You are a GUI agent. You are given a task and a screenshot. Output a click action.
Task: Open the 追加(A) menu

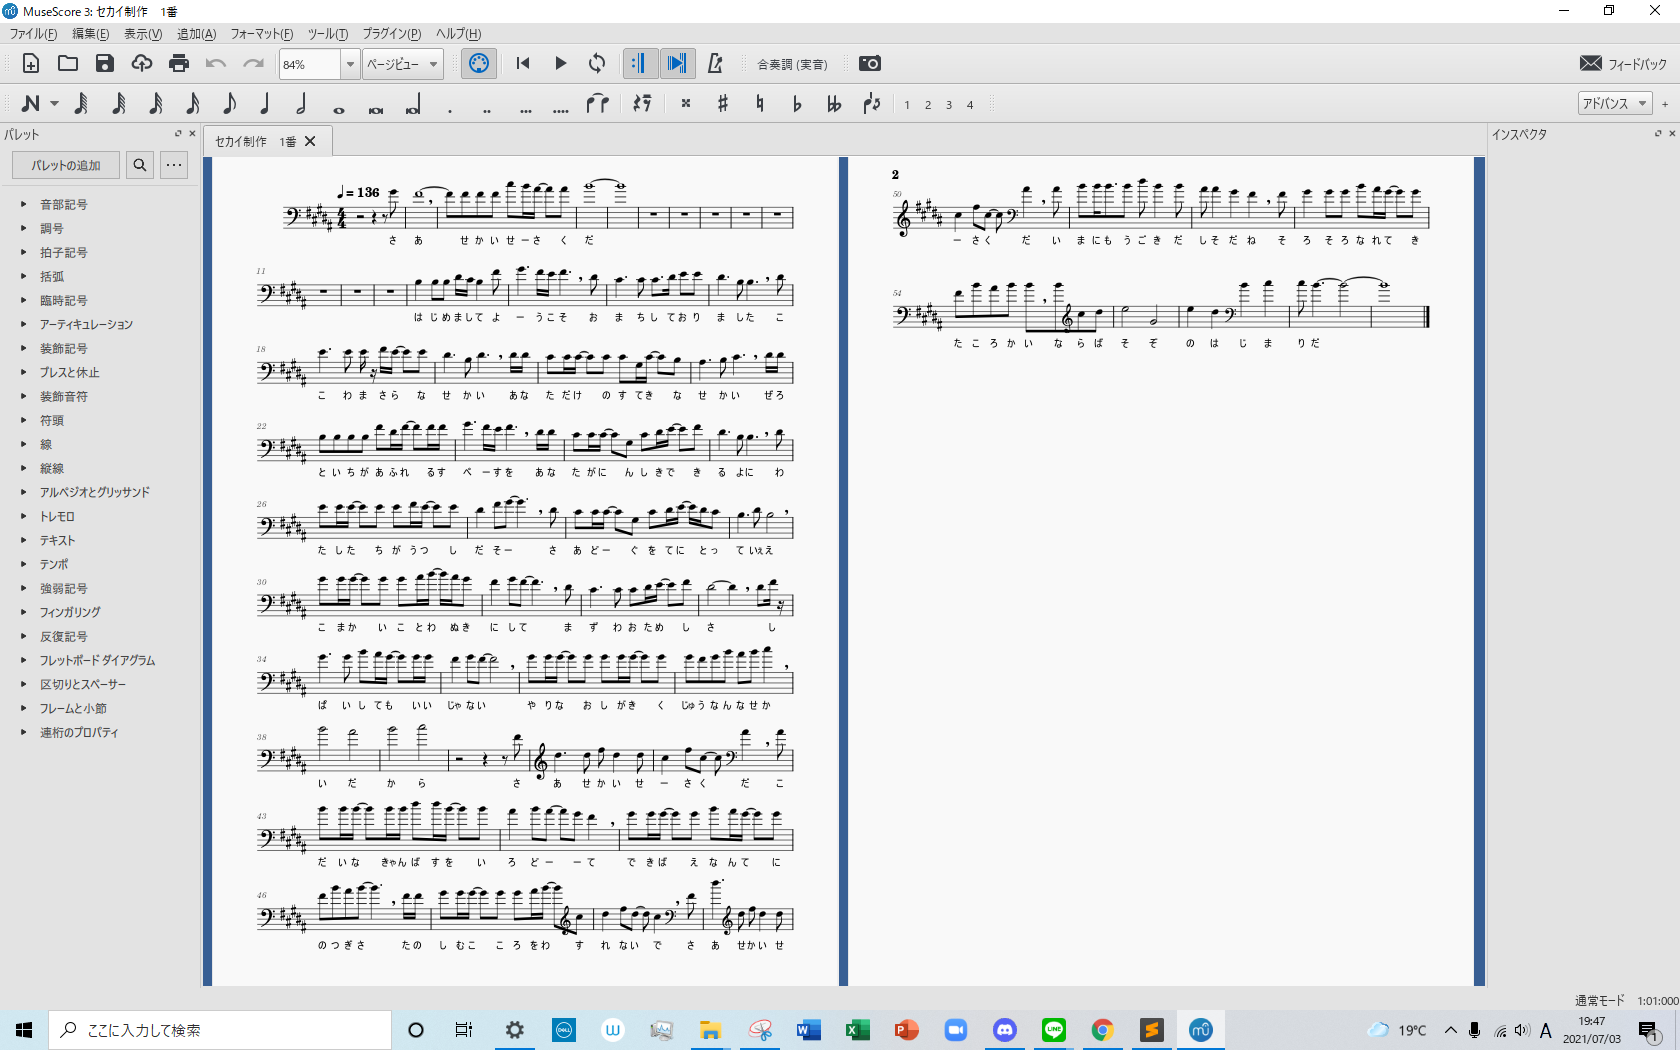[196, 34]
